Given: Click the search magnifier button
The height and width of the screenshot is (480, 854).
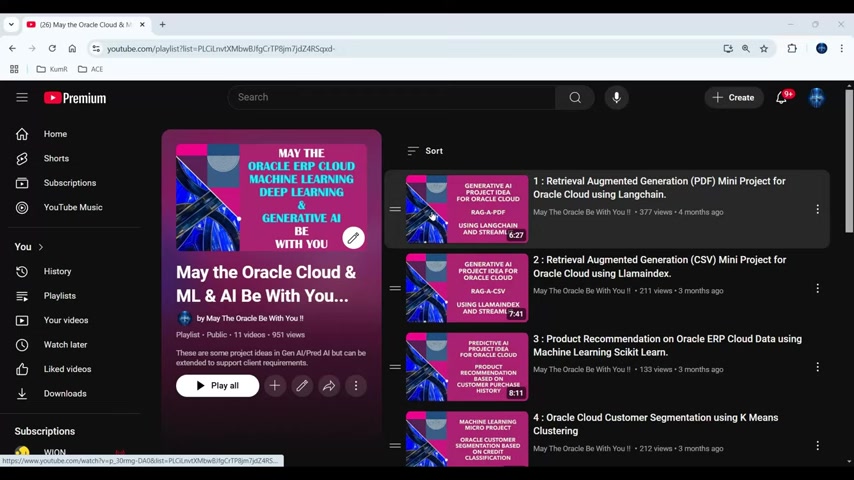Looking at the screenshot, I should click(575, 98).
